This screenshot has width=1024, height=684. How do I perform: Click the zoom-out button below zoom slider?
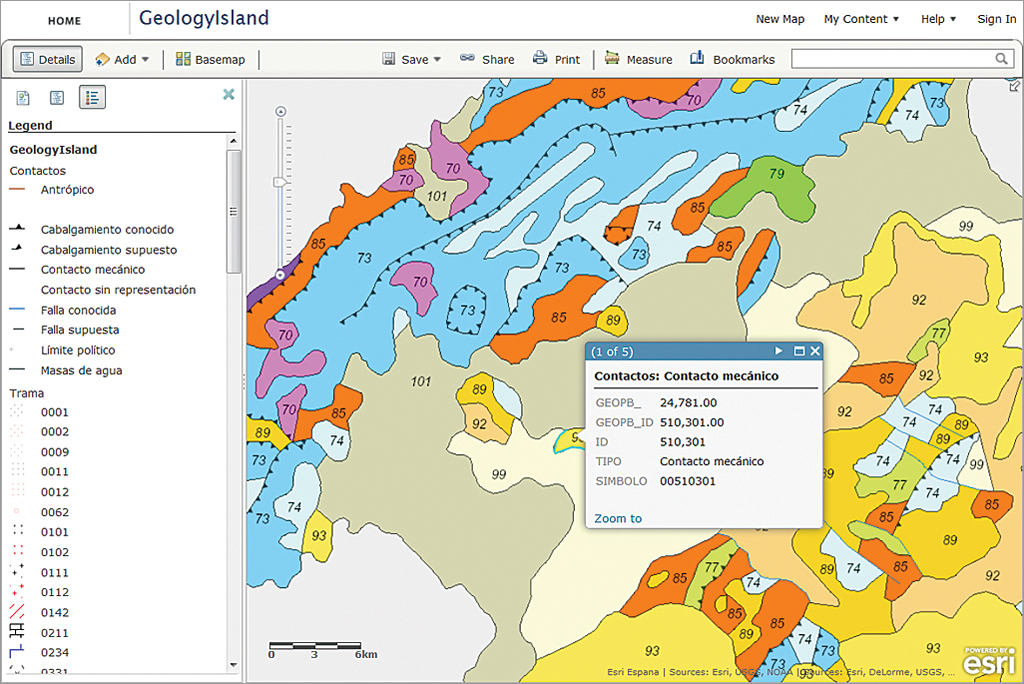click(x=280, y=275)
